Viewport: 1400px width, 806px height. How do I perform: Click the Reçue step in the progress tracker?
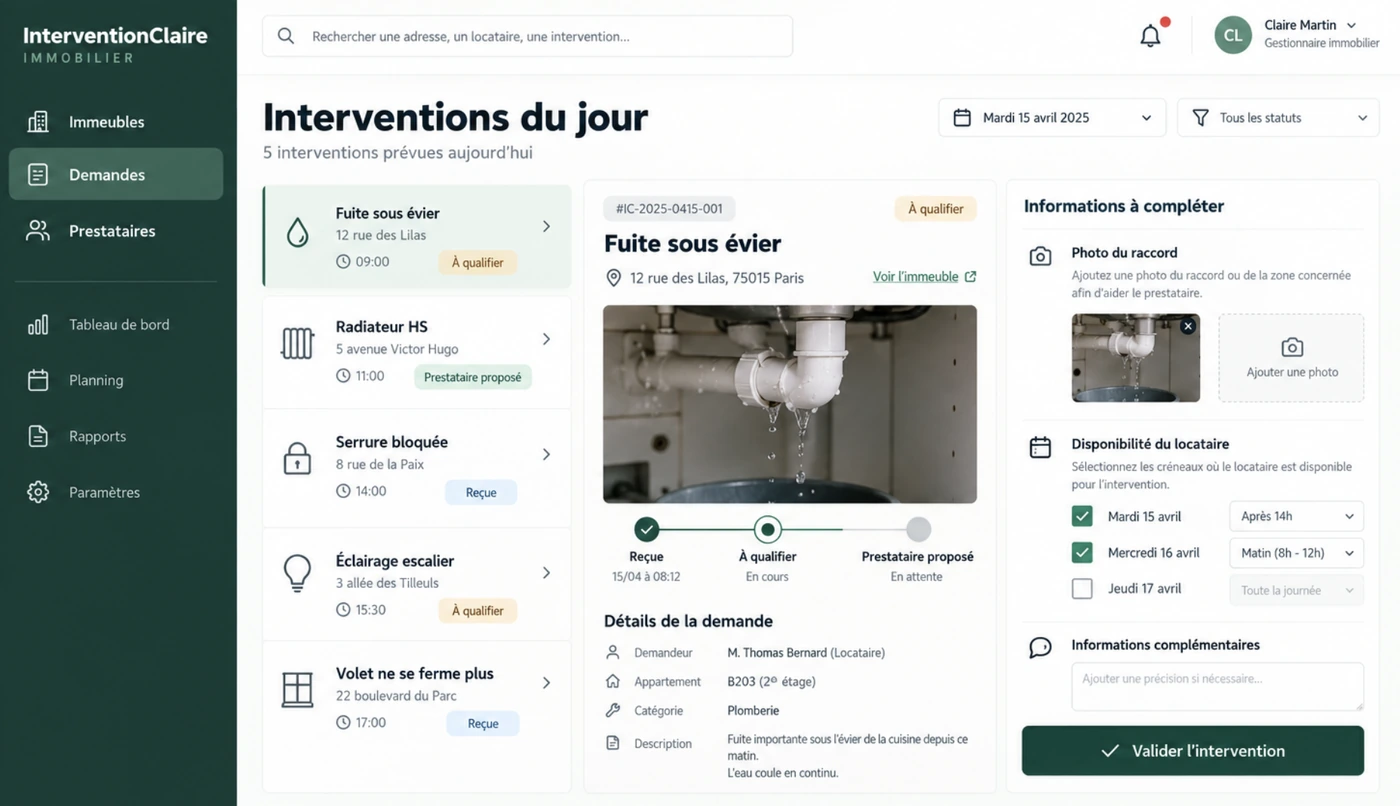[647, 529]
